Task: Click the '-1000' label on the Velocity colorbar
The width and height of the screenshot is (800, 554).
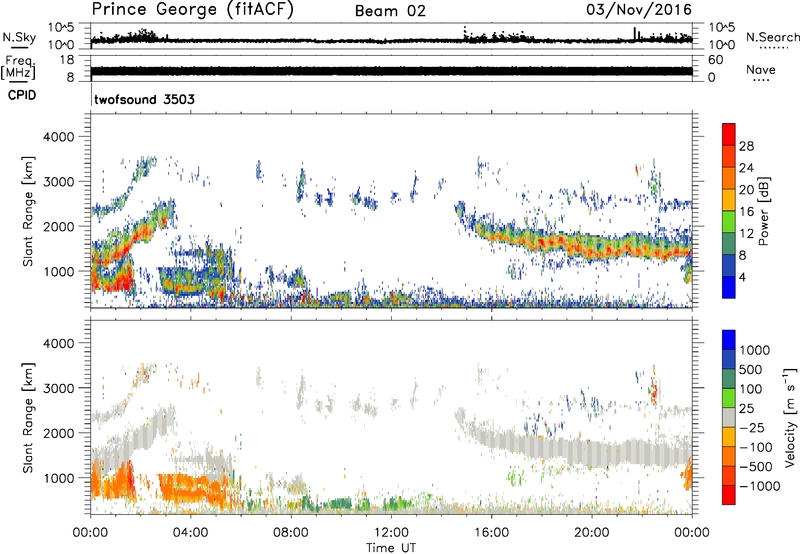Action: tap(760, 486)
